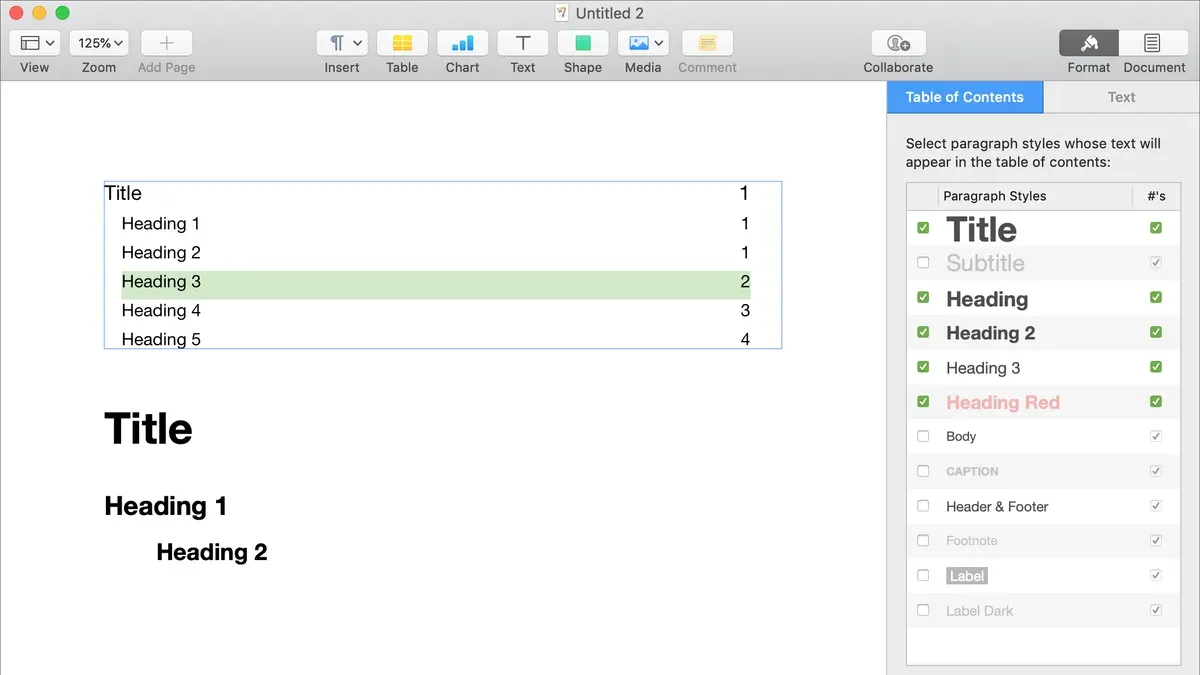Uncheck the Heading Red paragraph style

[923, 402]
